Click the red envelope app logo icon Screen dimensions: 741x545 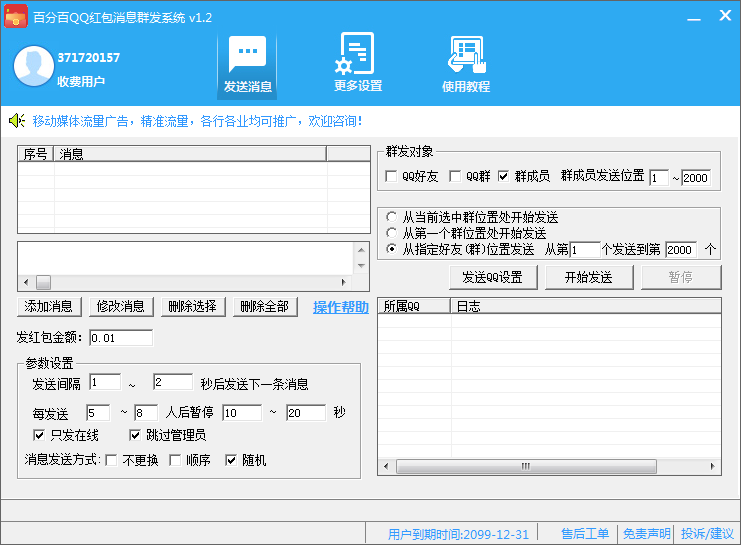(16, 16)
